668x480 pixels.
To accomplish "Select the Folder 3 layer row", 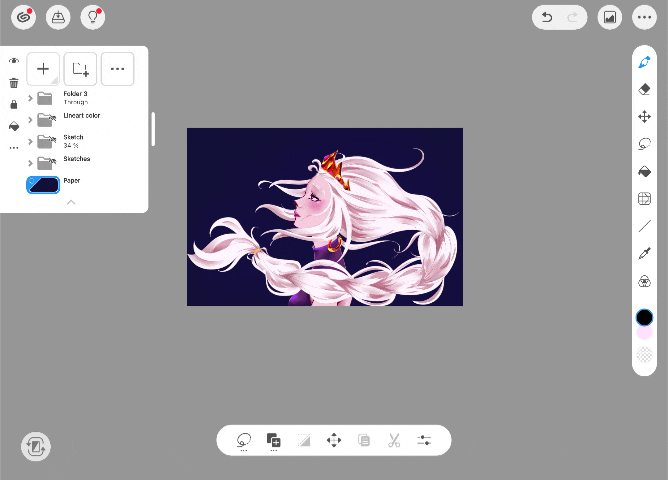I will (85, 98).
